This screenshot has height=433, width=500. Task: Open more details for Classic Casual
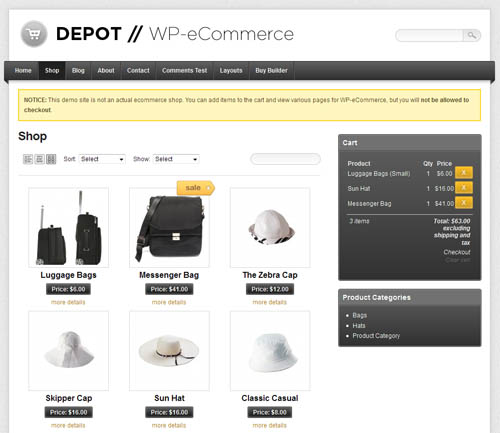click(x=270, y=426)
